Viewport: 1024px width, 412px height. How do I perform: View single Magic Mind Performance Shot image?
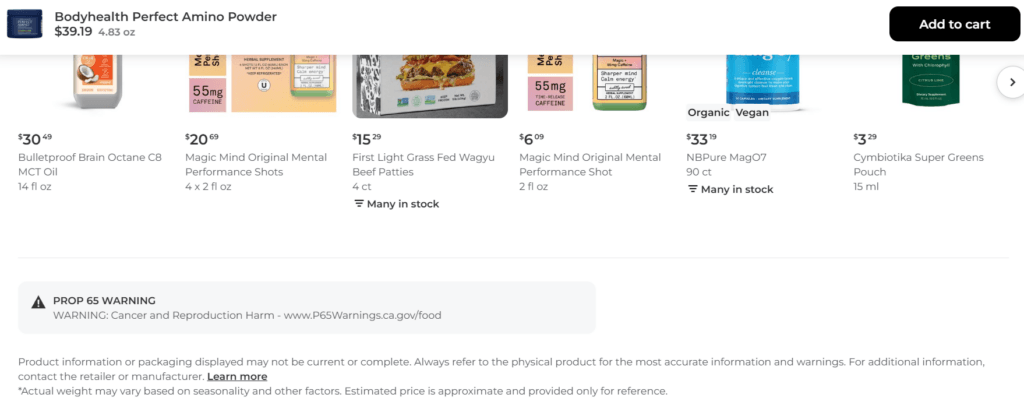pyautogui.click(x=596, y=83)
